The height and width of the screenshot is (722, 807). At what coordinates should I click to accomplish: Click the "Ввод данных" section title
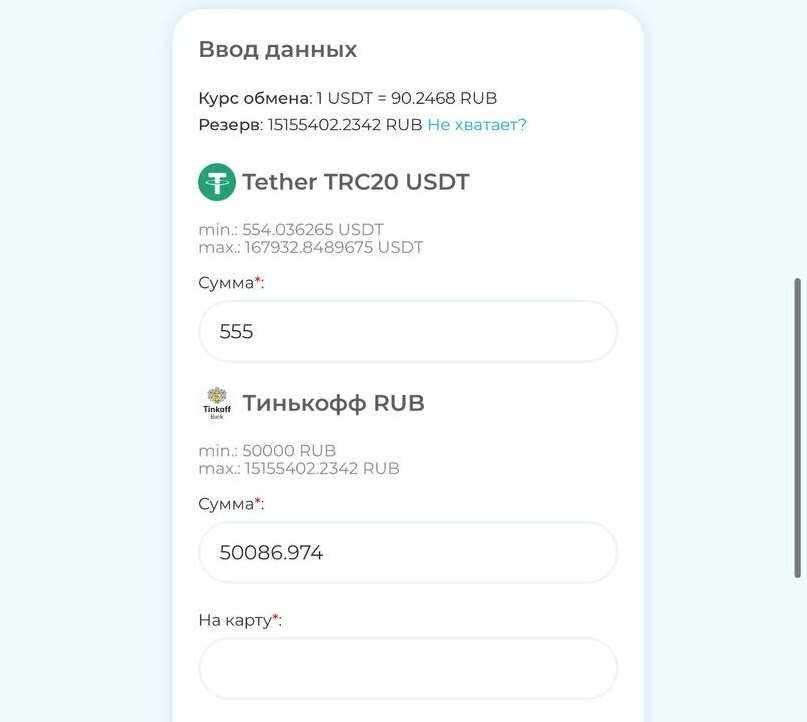pos(277,49)
